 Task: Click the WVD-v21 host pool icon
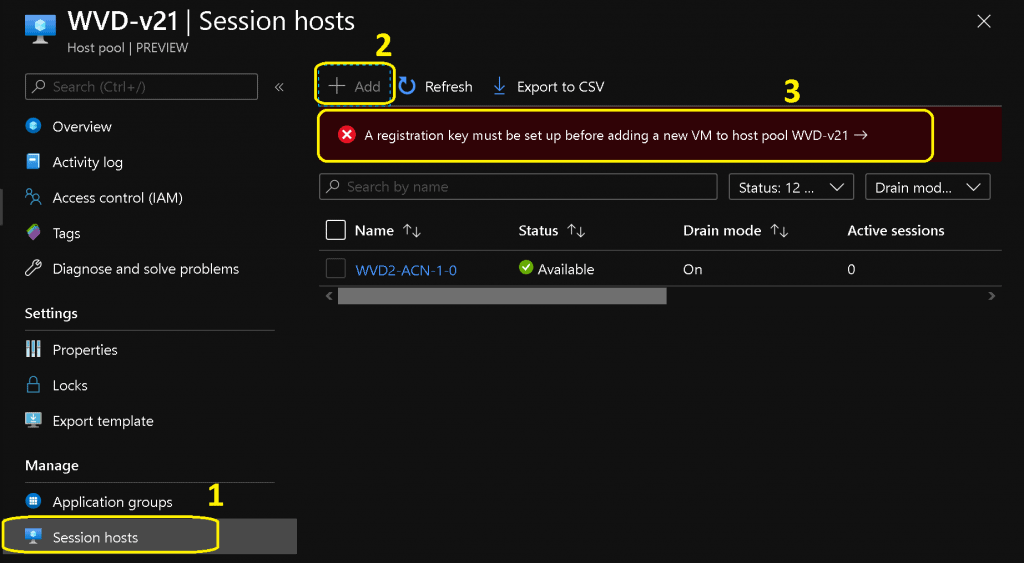point(40,30)
